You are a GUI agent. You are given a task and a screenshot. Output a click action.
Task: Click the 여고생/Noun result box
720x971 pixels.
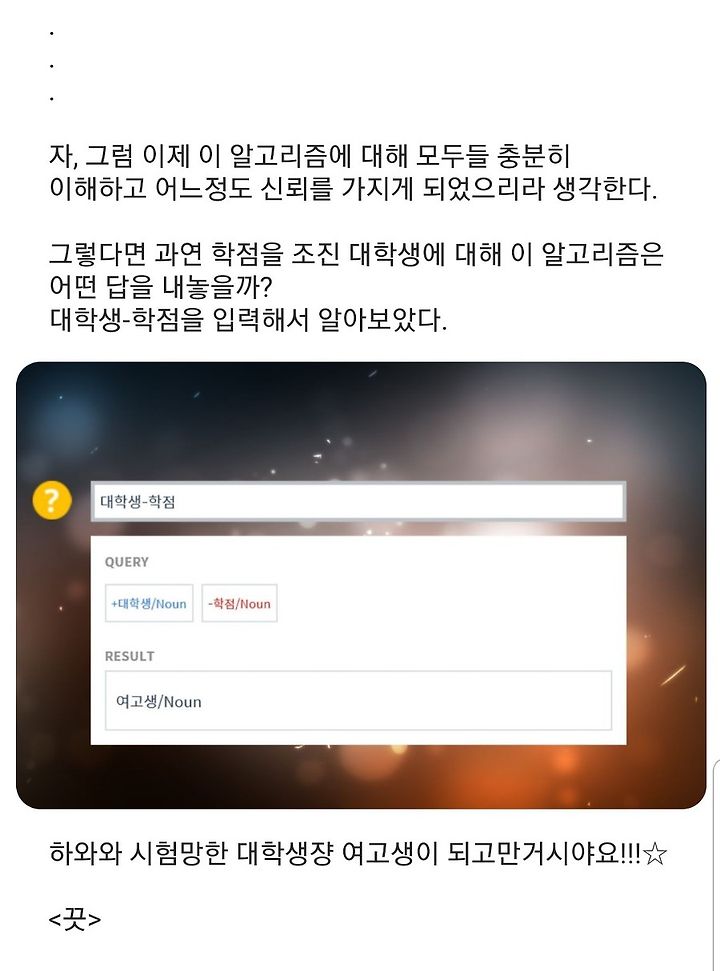[358, 701]
